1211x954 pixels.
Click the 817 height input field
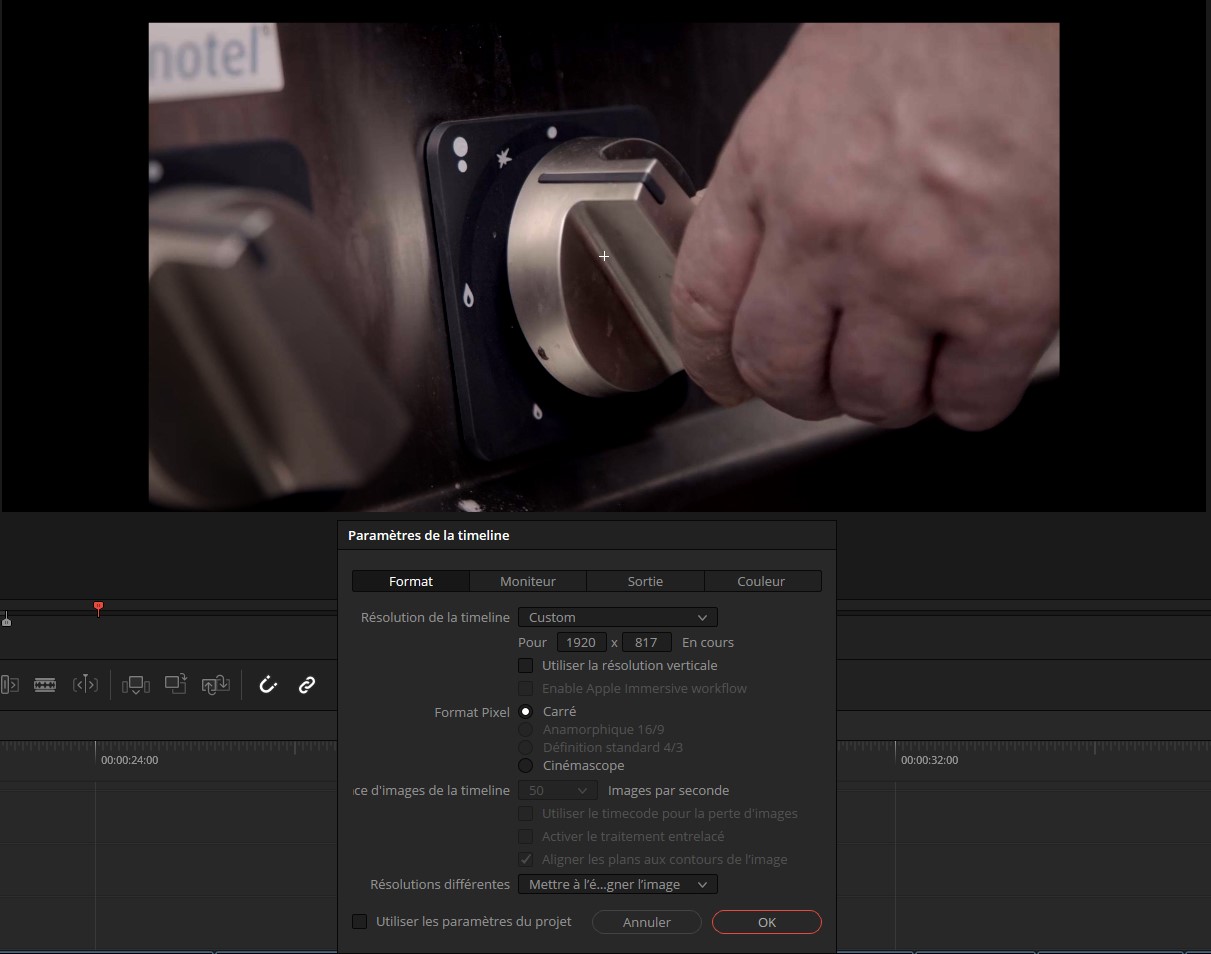click(646, 643)
